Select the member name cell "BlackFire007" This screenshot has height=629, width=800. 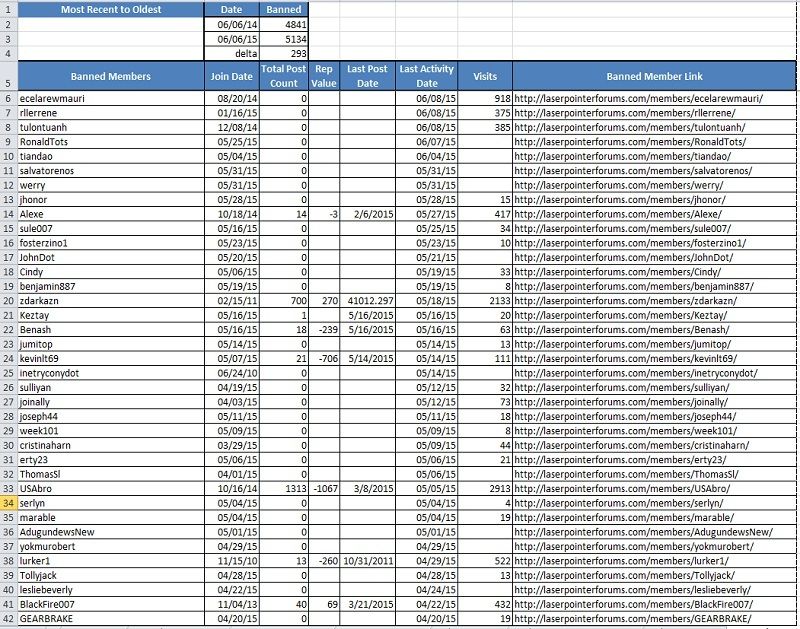click(x=111, y=605)
